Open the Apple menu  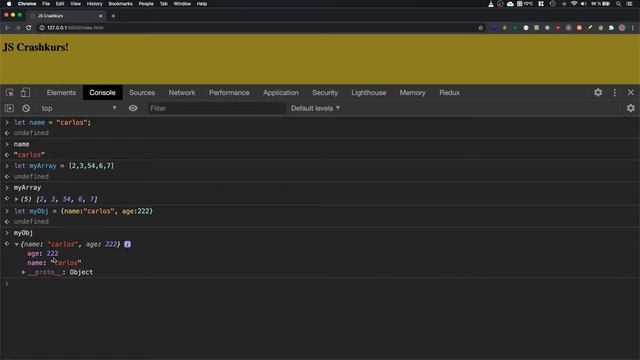point(9,4)
